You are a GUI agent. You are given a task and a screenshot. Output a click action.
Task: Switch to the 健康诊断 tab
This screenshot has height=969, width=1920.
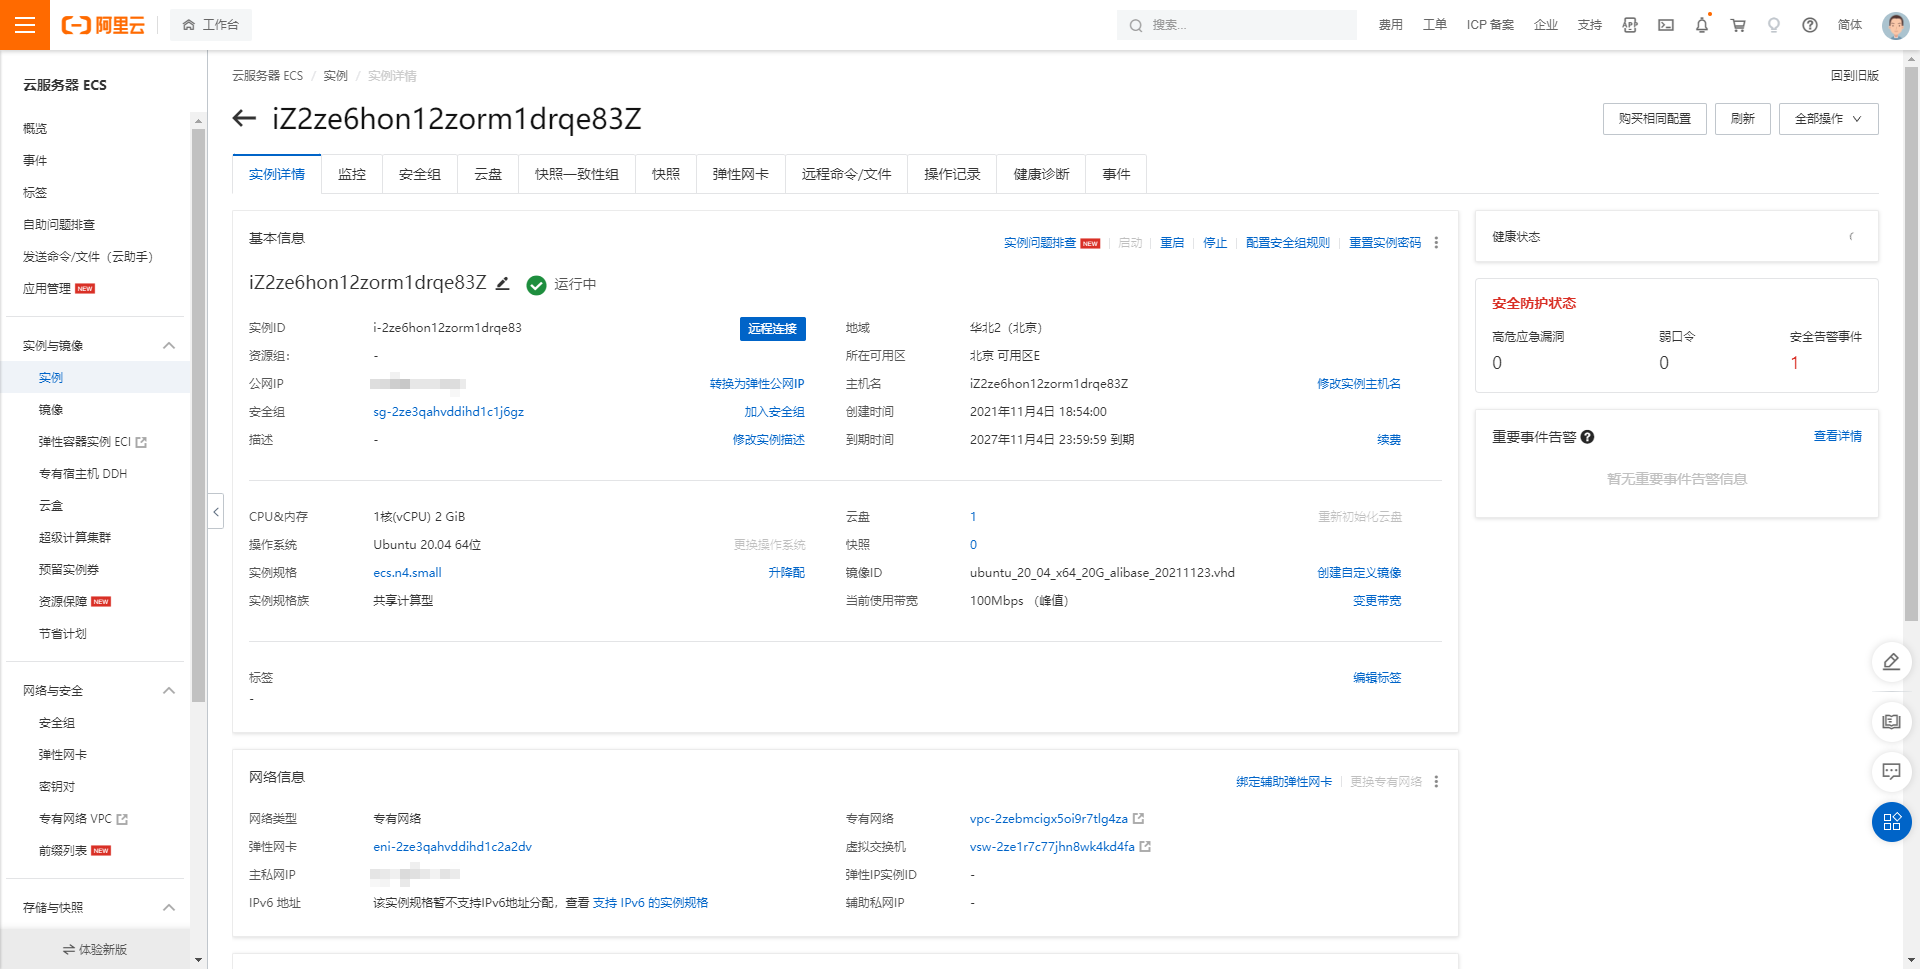pyautogui.click(x=1041, y=174)
